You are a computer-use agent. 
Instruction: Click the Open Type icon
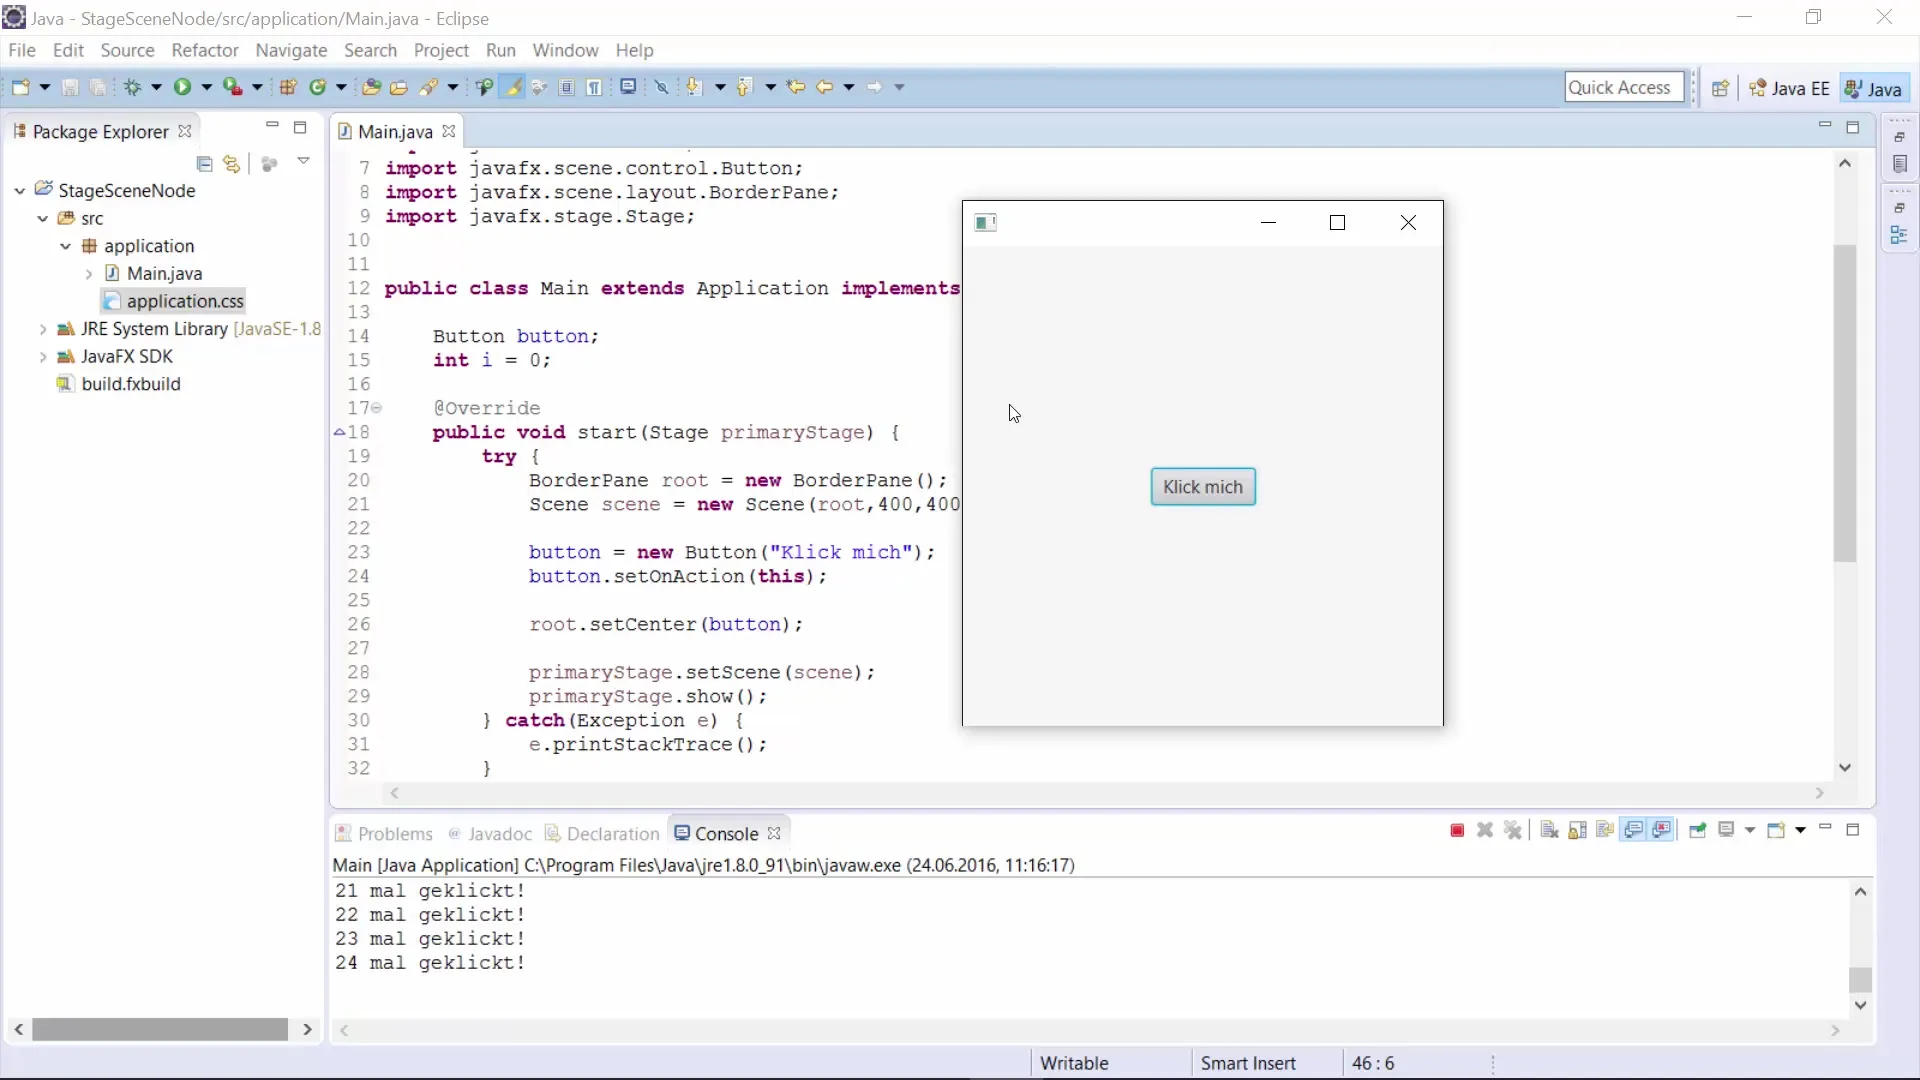tap(371, 87)
